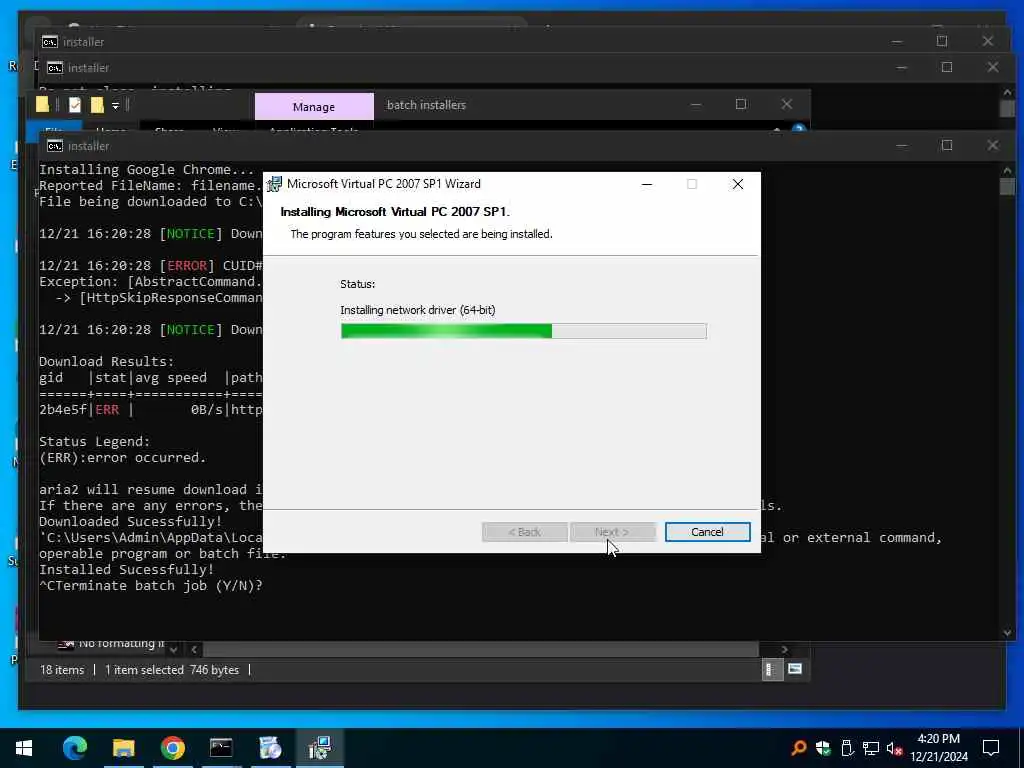Click the scrollbar thumb of front installer console
Screen dimensions: 1024x768
click(x=1006, y=187)
